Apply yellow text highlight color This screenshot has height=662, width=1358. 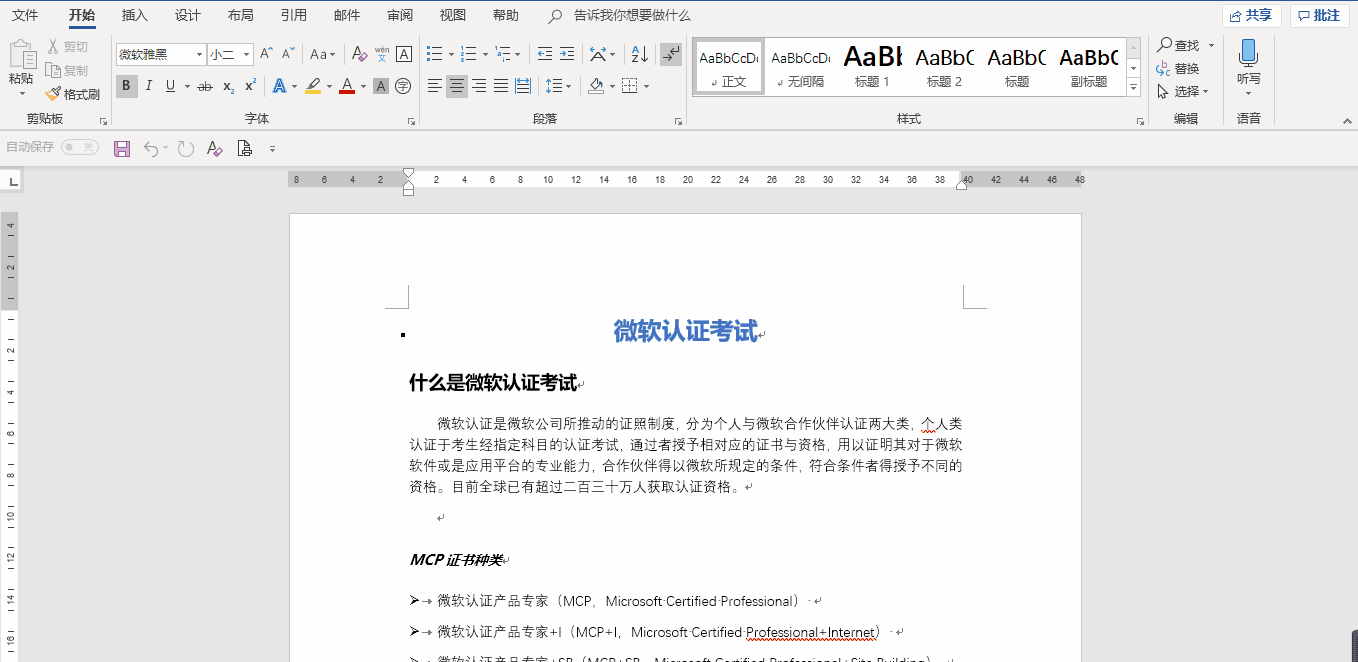pyautogui.click(x=313, y=87)
